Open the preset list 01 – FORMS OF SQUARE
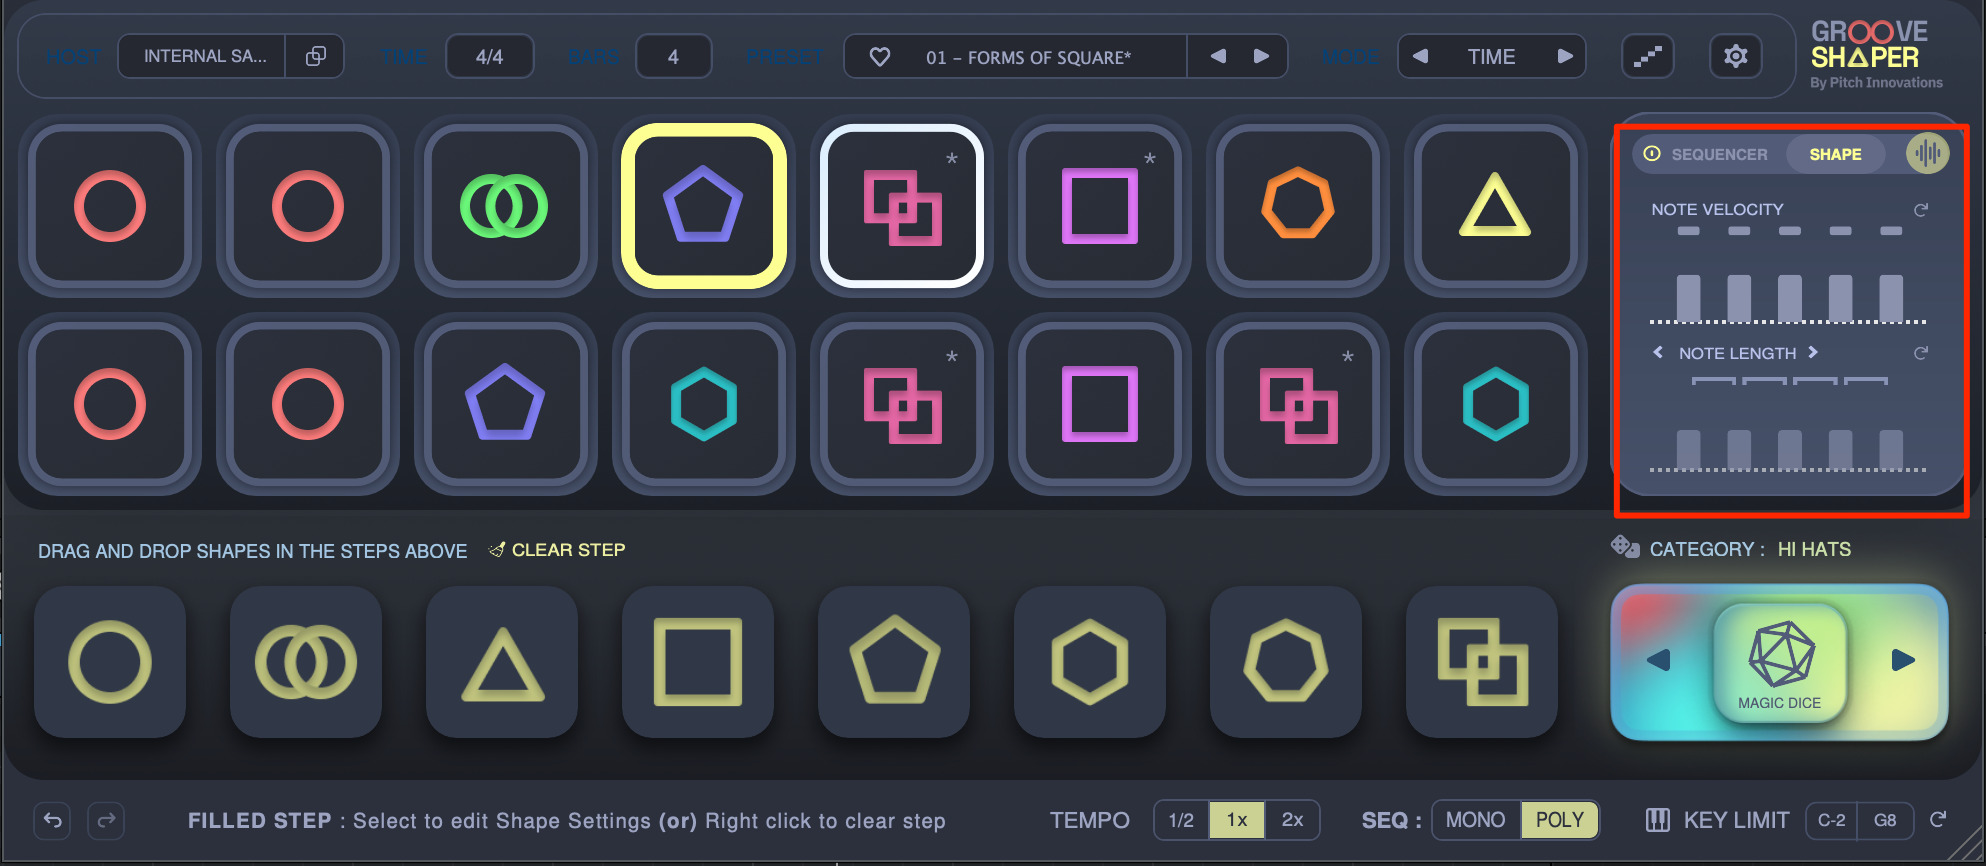Viewport: 1986px width, 866px height. point(1028,57)
